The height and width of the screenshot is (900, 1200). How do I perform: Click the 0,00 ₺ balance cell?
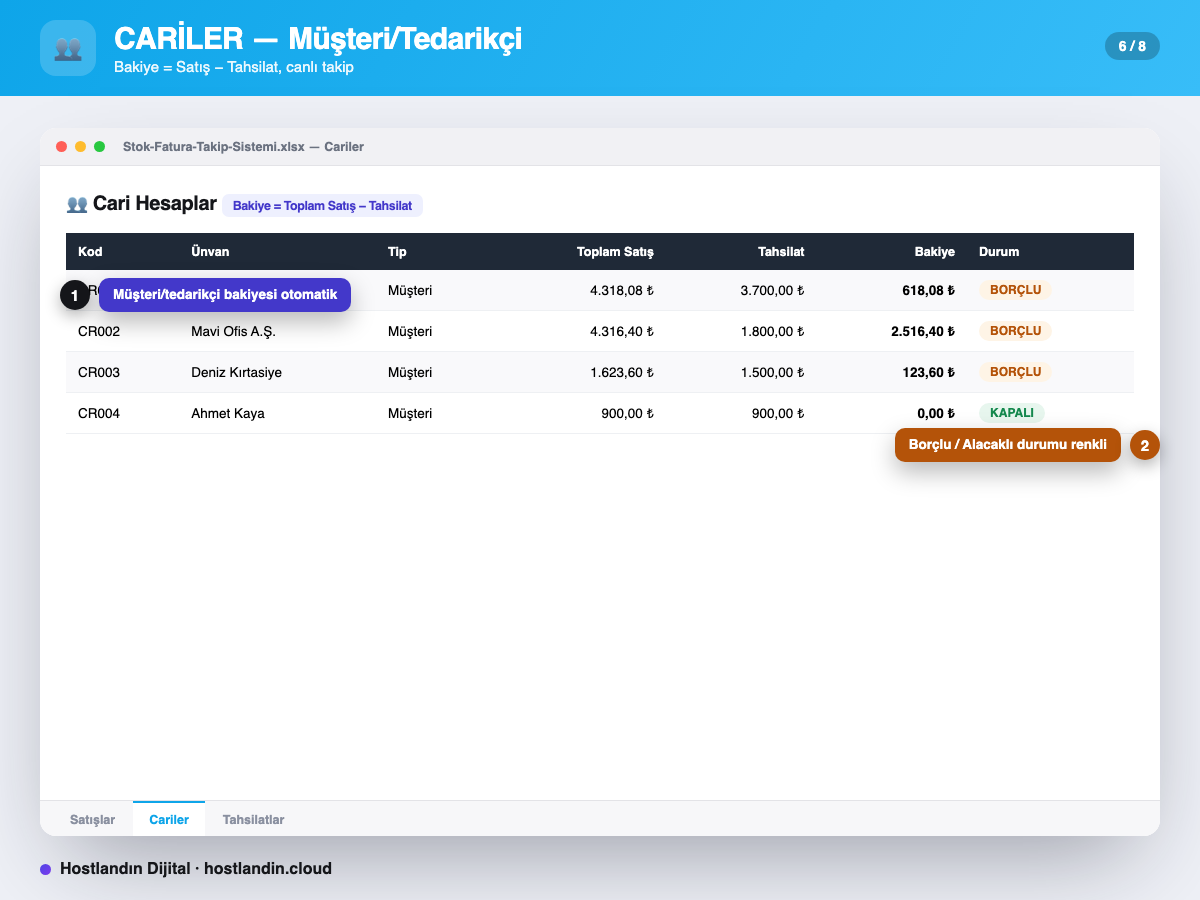936,413
